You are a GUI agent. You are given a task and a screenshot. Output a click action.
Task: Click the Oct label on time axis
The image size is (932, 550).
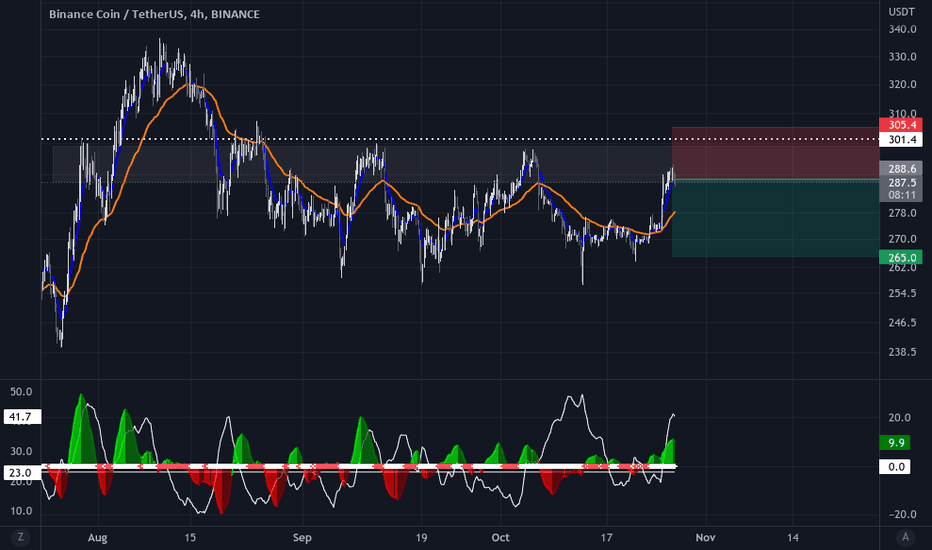[500, 538]
